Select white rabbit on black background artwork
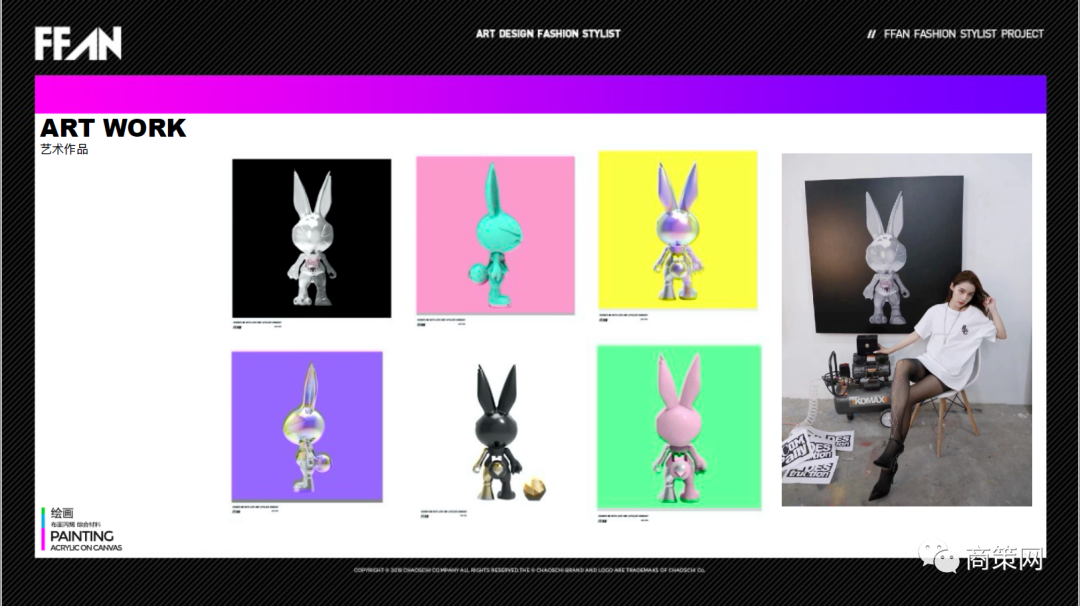Image resolution: width=1080 pixels, height=606 pixels. tap(311, 238)
